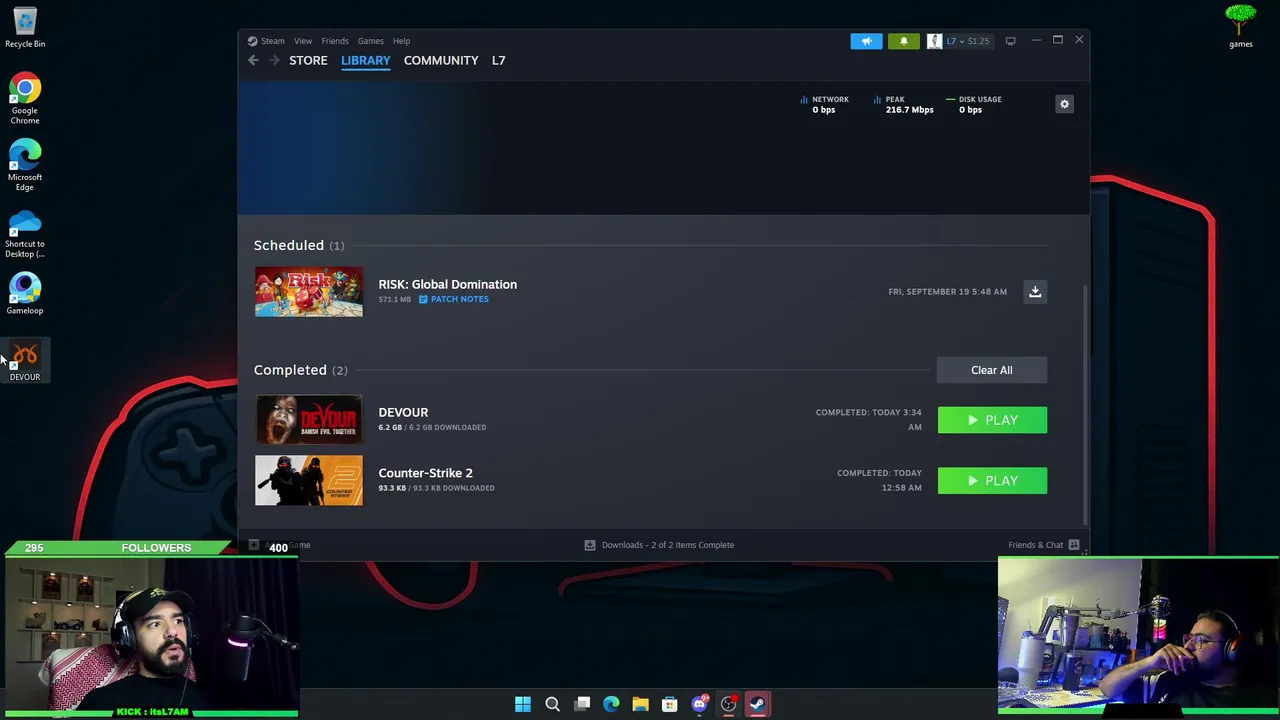Open the Counter-Strike 2 title link
The width and height of the screenshot is (1280, 720).
click(x=425, y=473)
